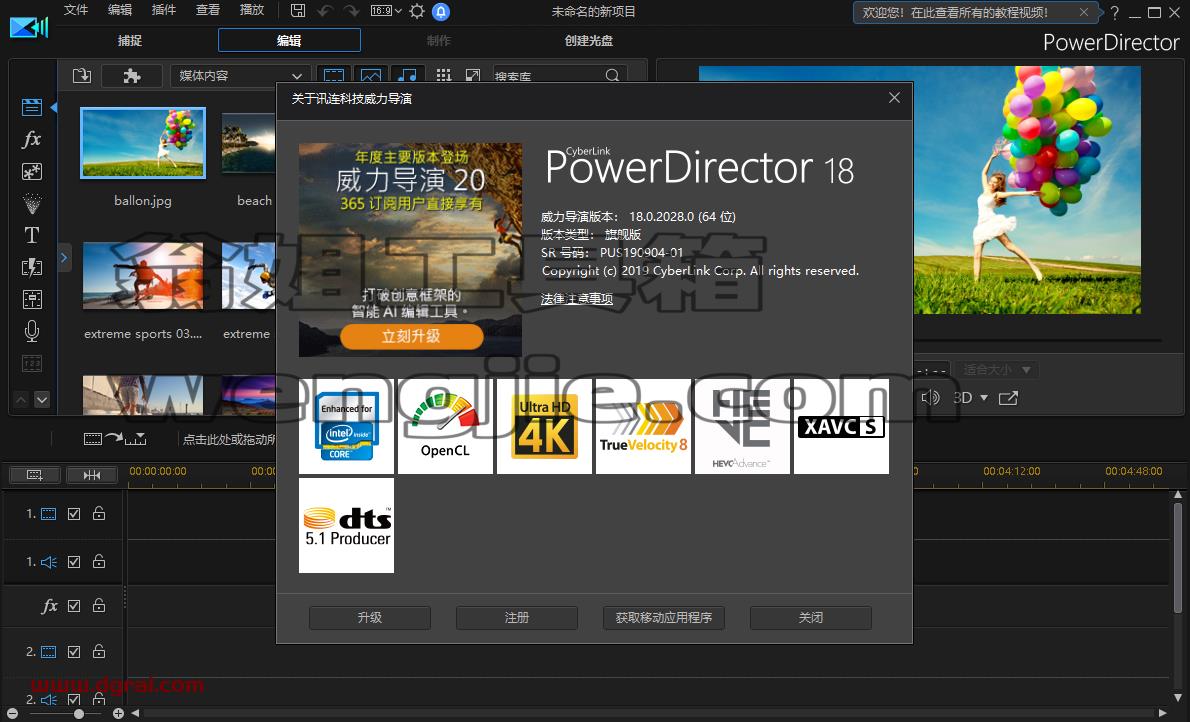Click the blue notification bell icon
The image size is (1190, 722).
click(x=441, y=11)
